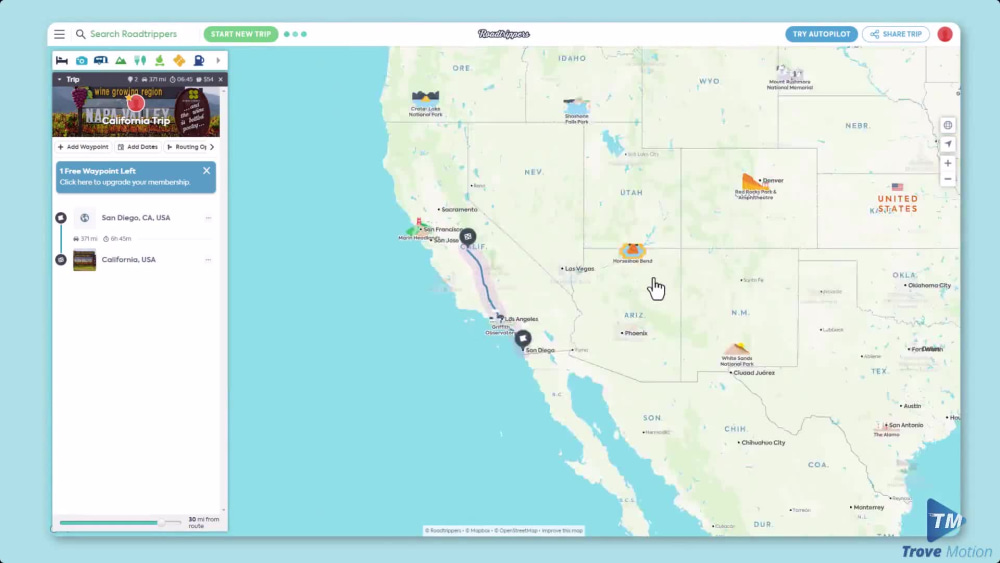The image size is (1000, 563).
Task: Select the campfire category icon
Action: pyautogui.click(x=159, y=61)
